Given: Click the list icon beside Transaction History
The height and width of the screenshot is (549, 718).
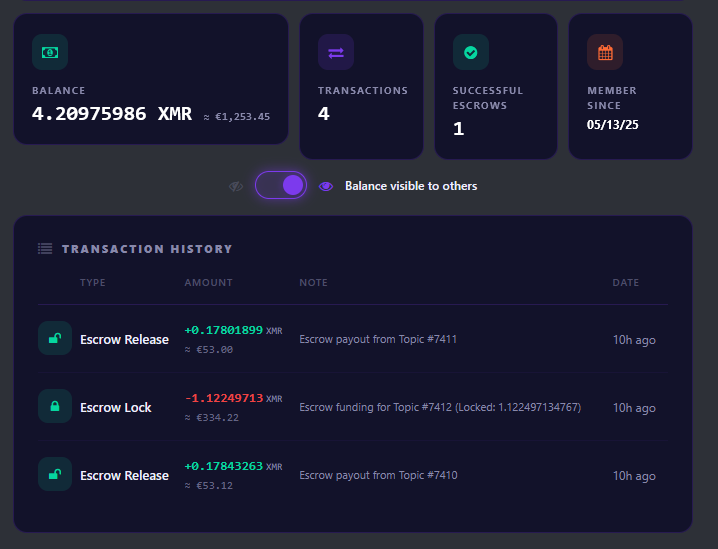Looking at the screenshot, I should (x=45, y=249).
